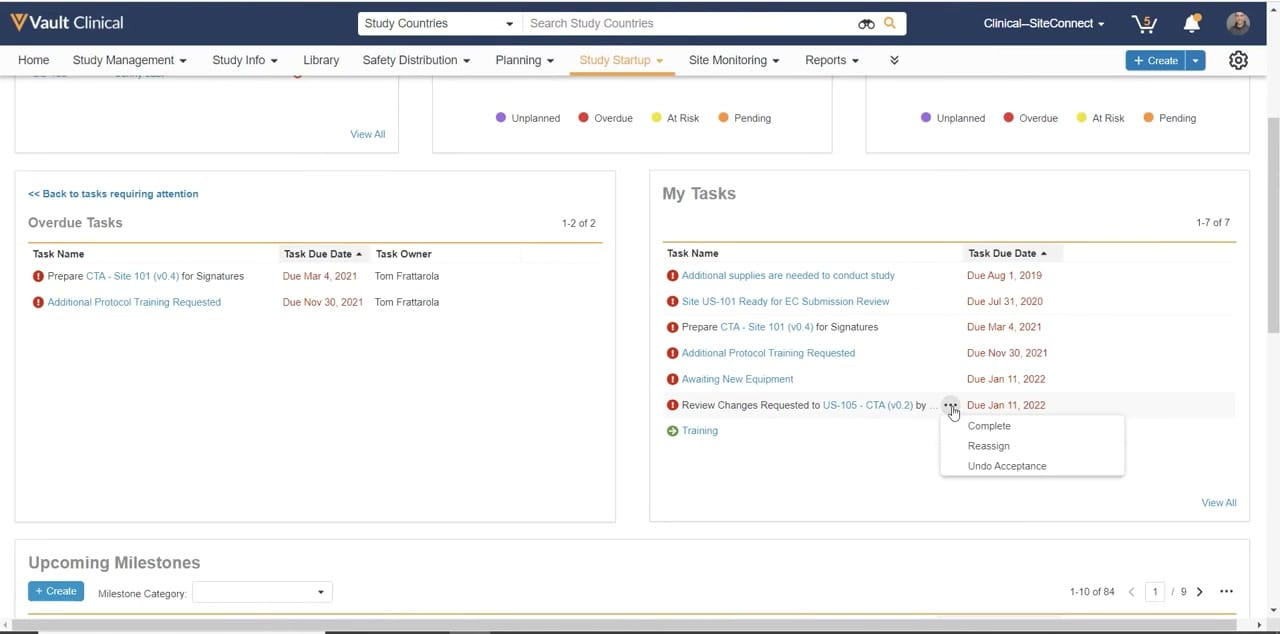
Task: Click overdue icon beside Additional supplies task
Action: (x=672, y=275)
